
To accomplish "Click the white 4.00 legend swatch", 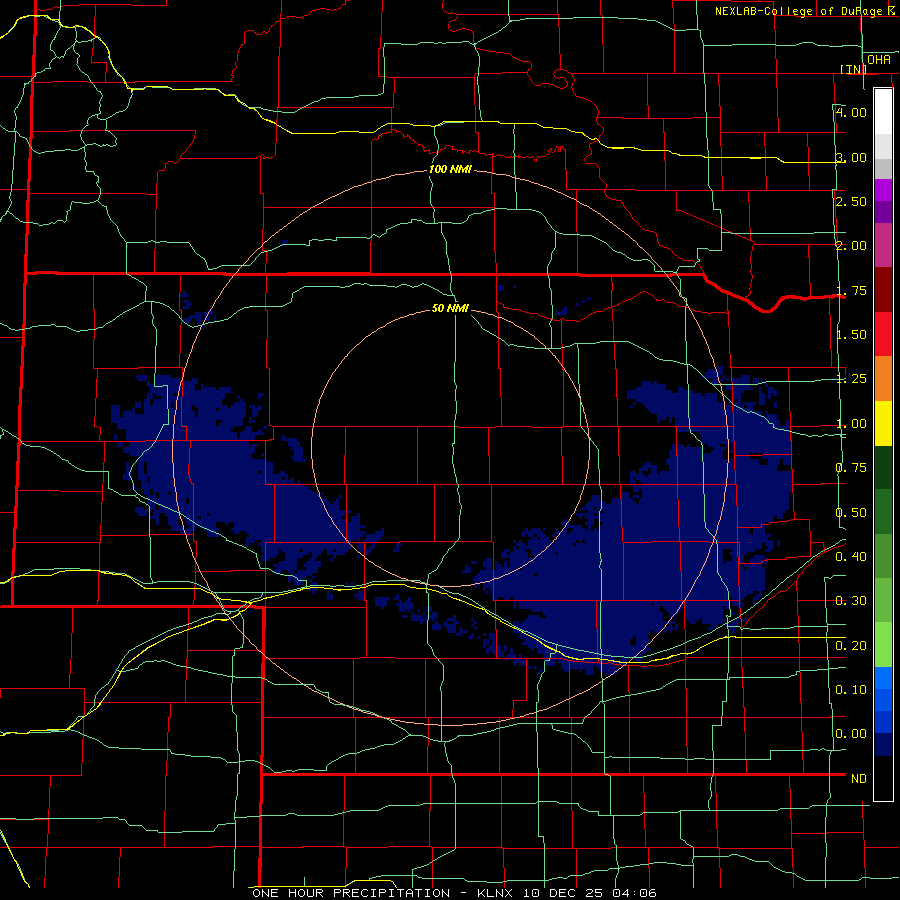I will tap(883, 112).
